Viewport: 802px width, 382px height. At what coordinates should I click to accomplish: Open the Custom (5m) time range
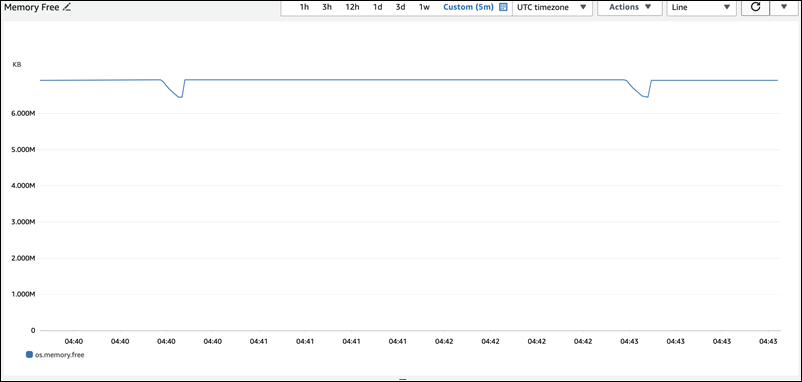pos(469,7)
